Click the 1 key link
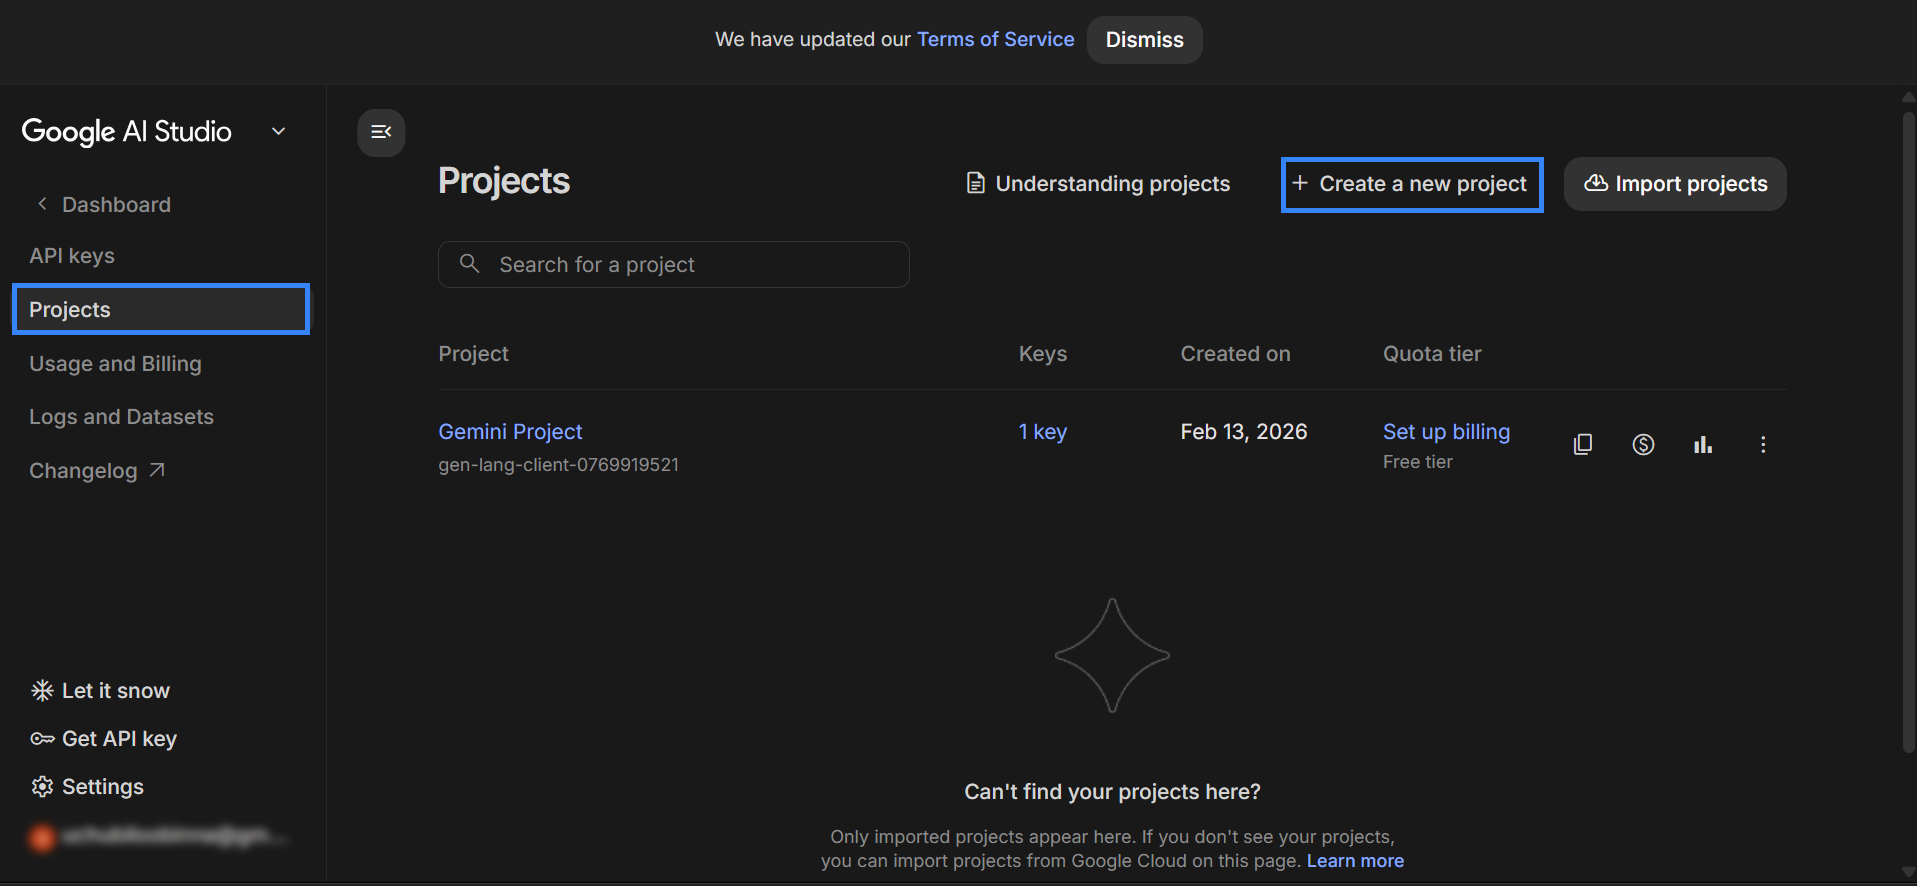The image size is (1917, 886). [x=1043, y=432]
